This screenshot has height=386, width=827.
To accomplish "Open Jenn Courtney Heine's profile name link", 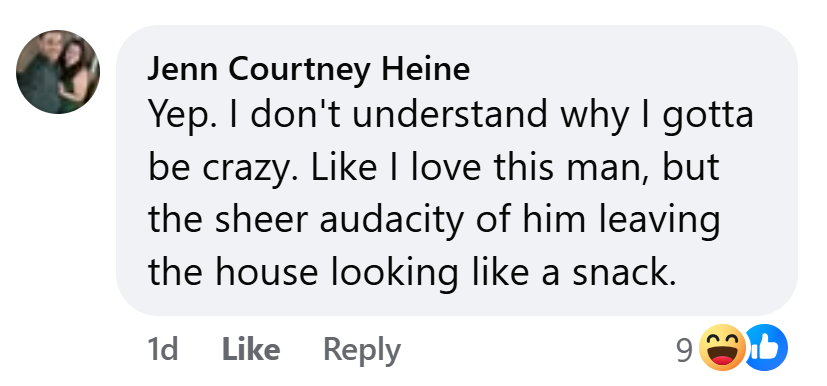I will click(x=309, y=69).
